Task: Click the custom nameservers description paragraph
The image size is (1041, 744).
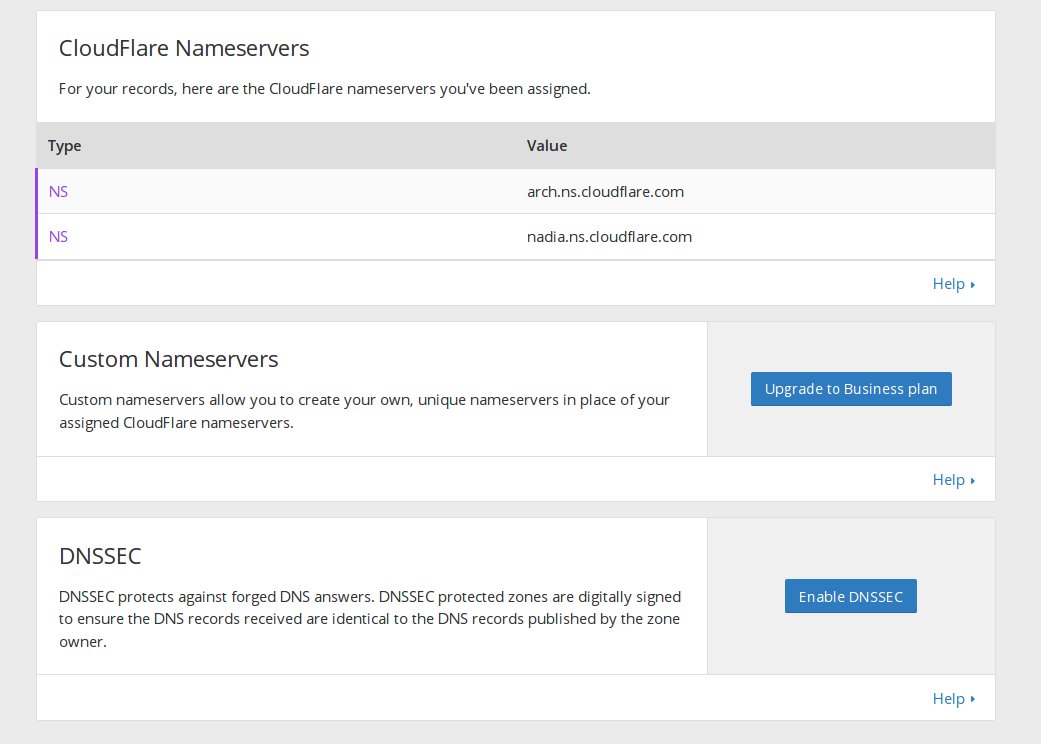Action: point(364,411)
